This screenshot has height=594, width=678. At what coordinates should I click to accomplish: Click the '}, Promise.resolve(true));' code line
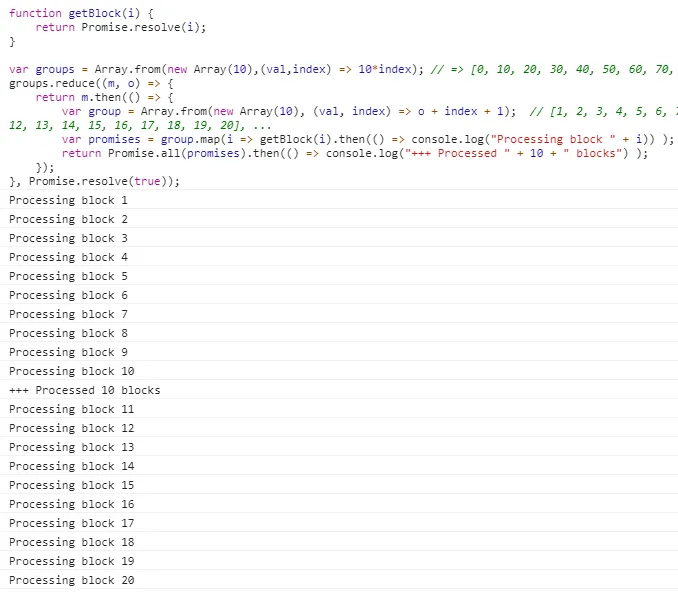[94, 181]
